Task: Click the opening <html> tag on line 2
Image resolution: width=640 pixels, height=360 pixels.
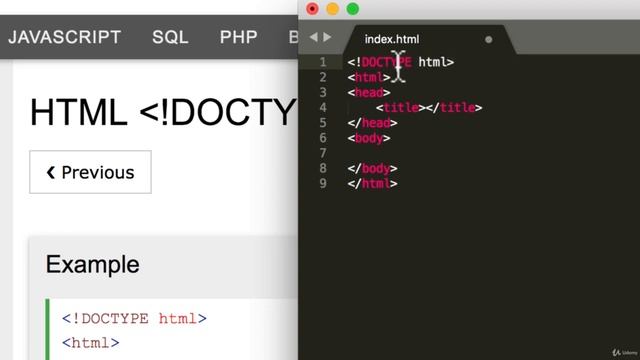Action: 369,77
